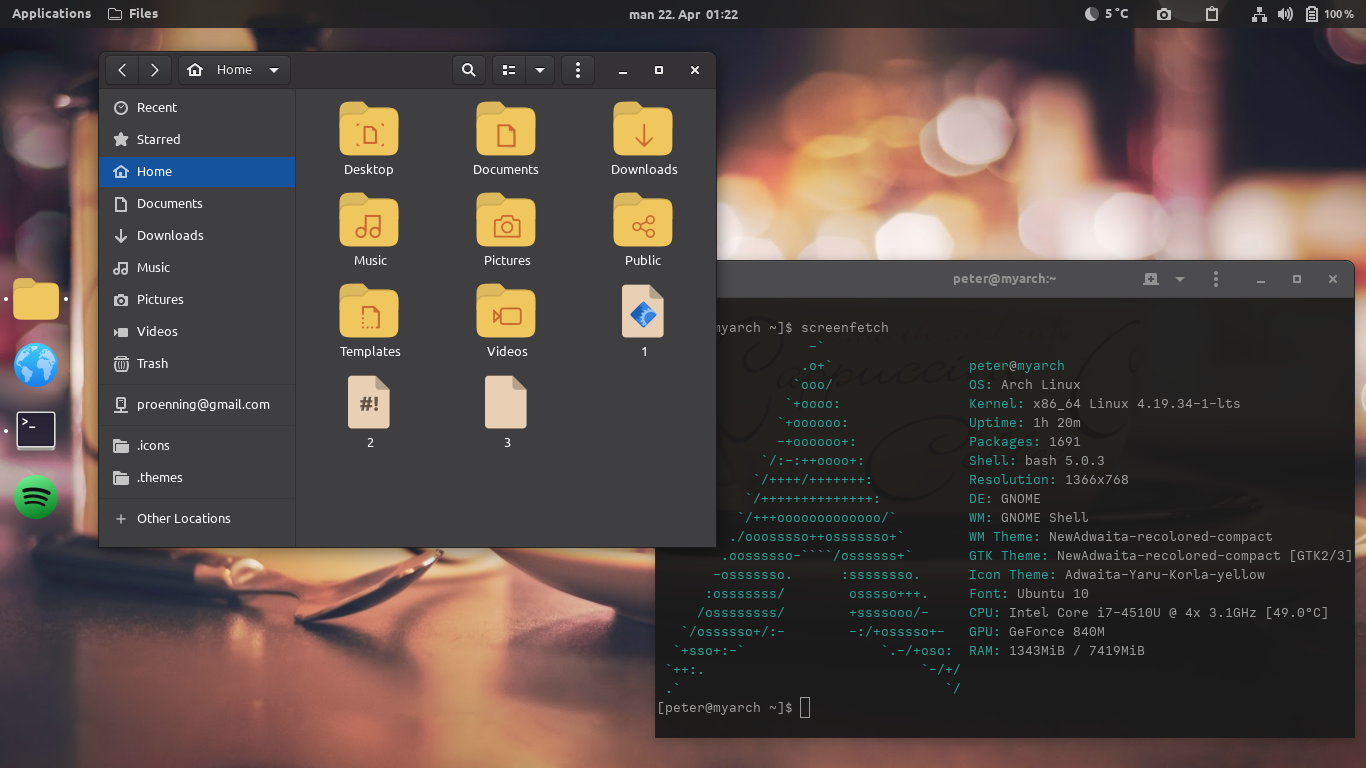Image resolution: width=1366 pixels, height=768 pixels.
Task: Open the Files app menu in top bar
Action: (x=132, y=14)
